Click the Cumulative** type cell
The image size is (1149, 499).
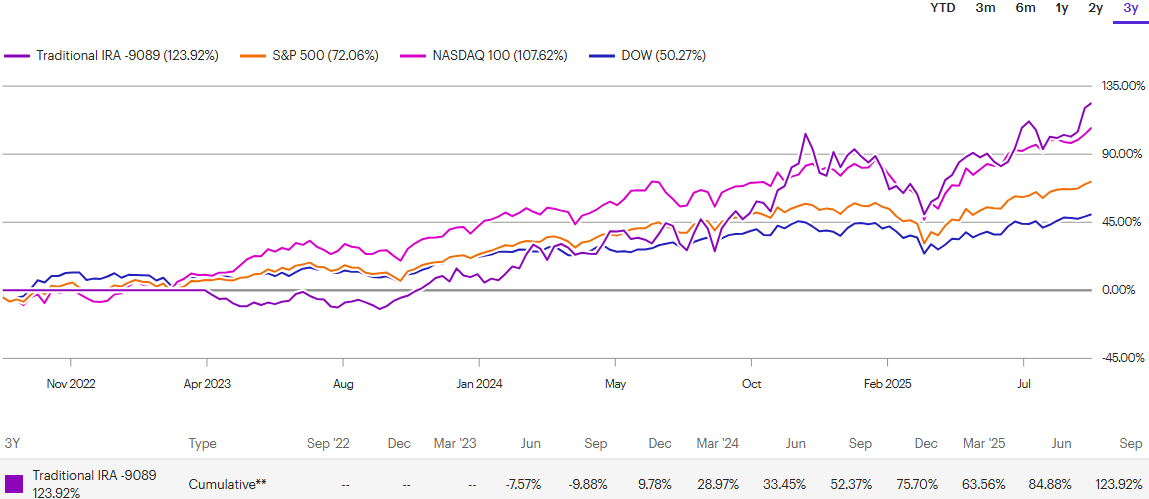(227, 484)
